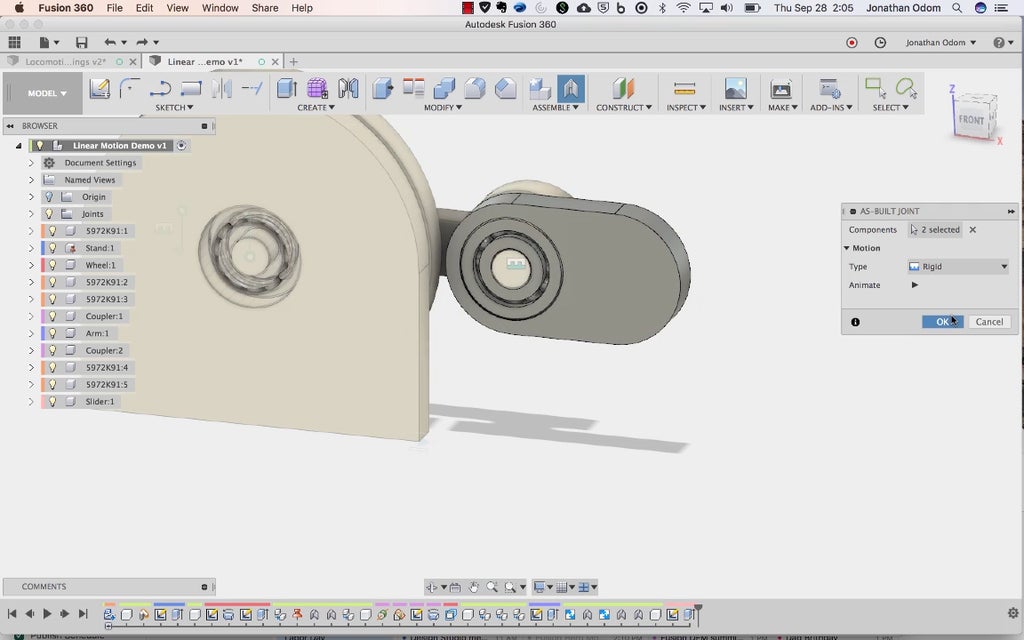The image size is (1024, 640).
Task: Open the joint Type dropdown set to Rigid
Action: pyautogui.click(x=958, y=267)
